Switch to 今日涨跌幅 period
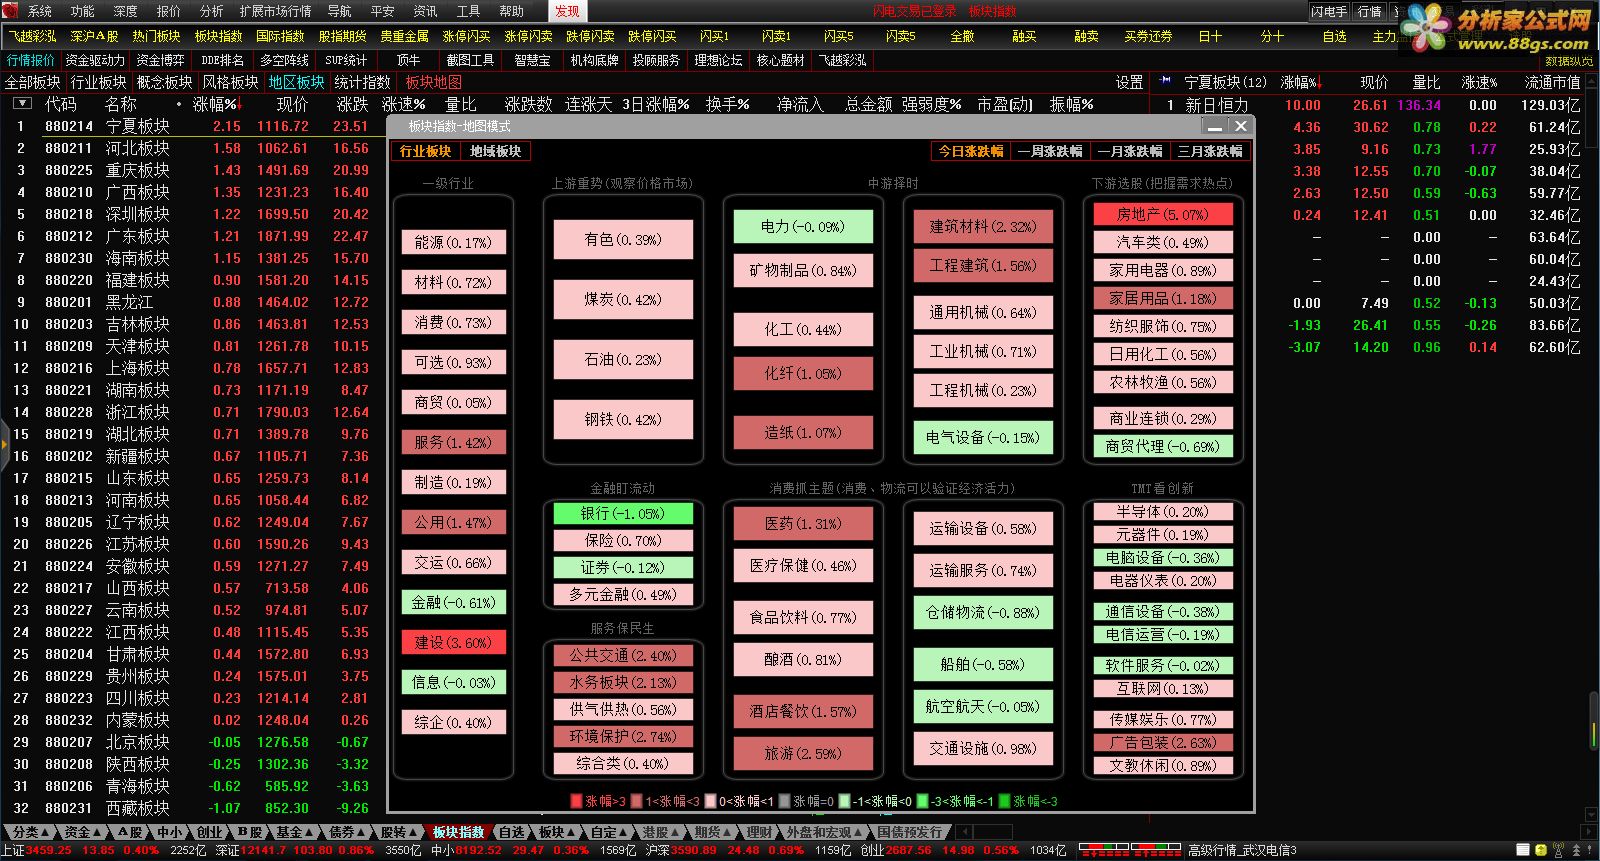The image size is (1600, 861). [x=970, y=151]
